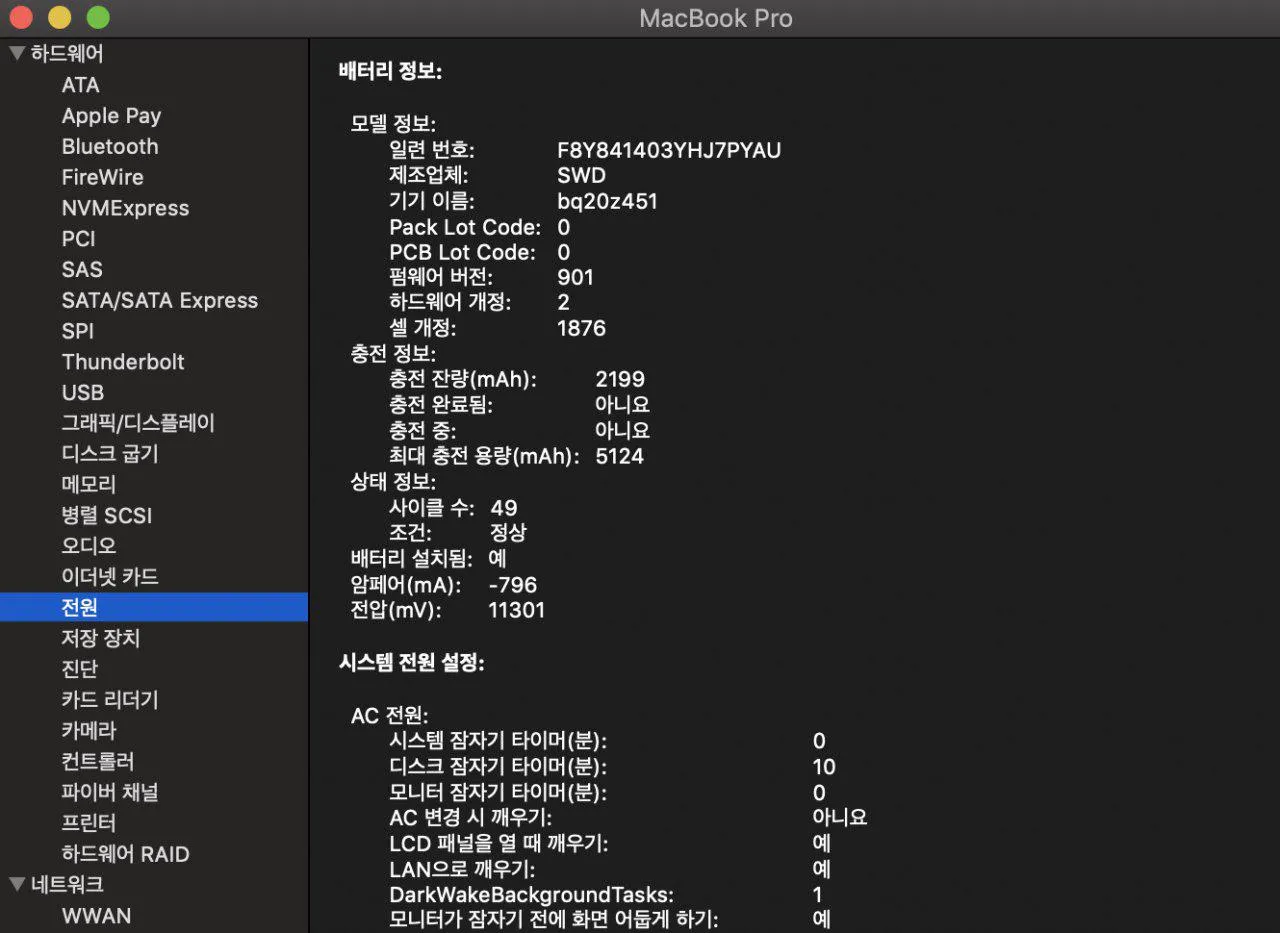Click the amperage value -796
Viewport: 1280px width, 933px height.
click(513, 584)
